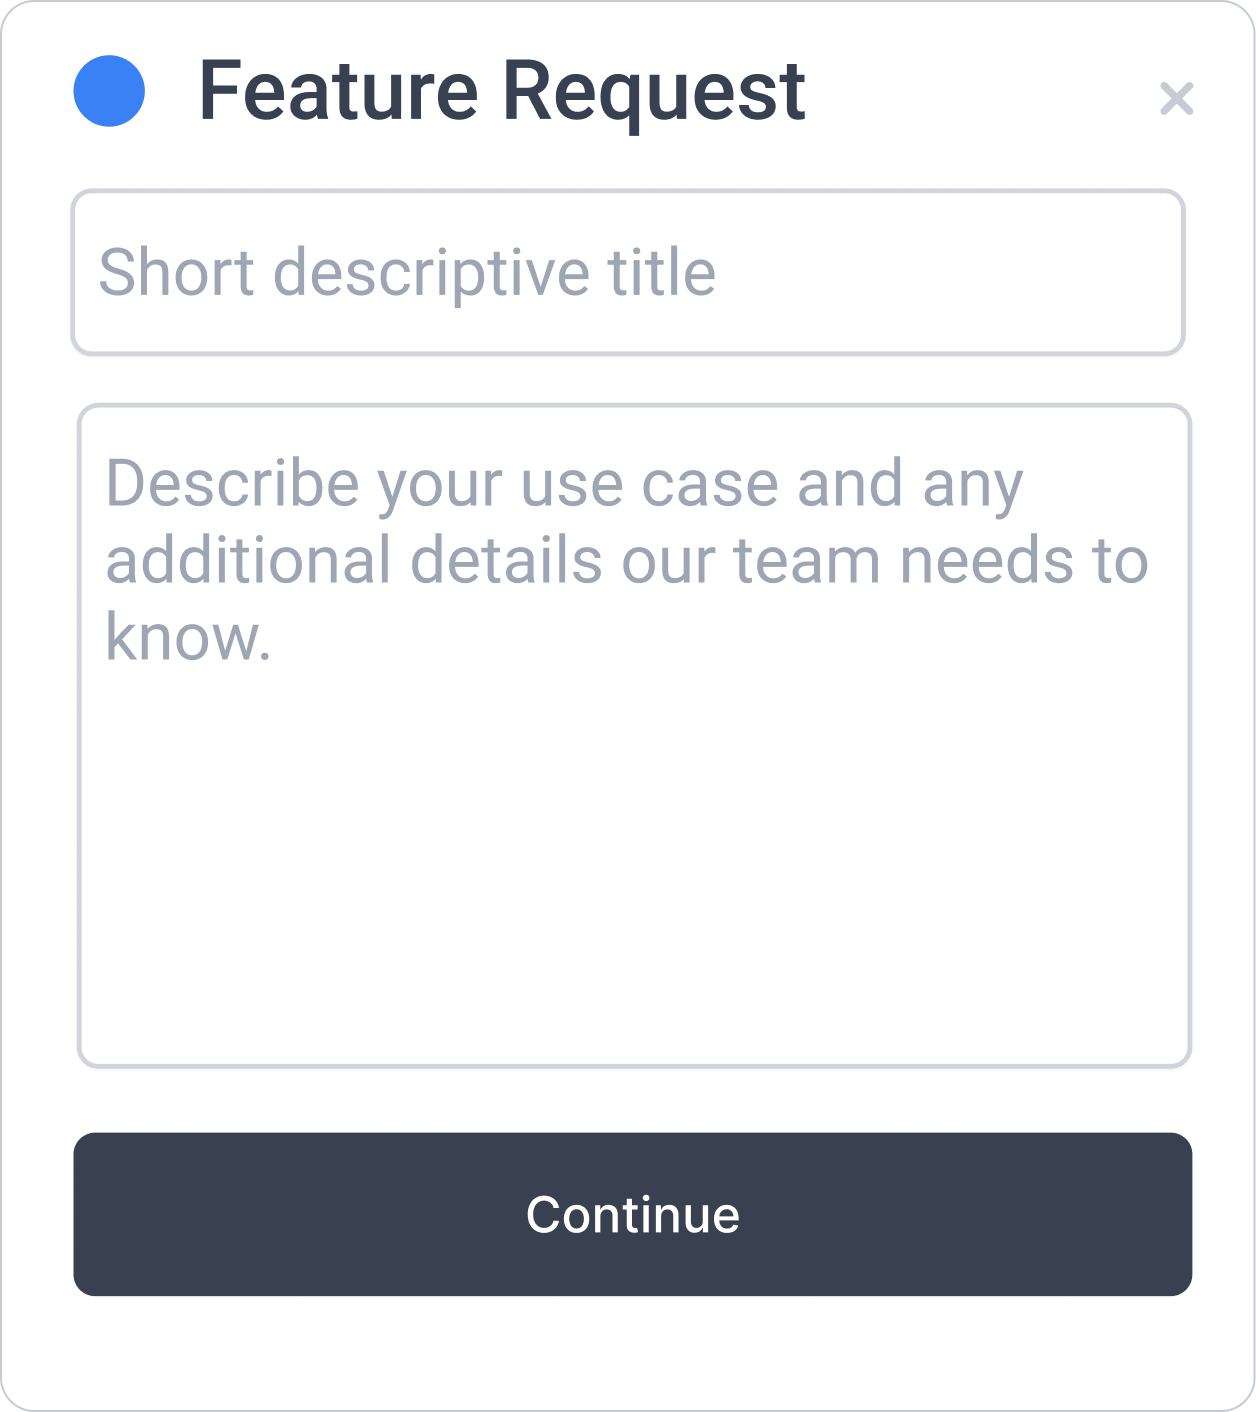
Task: Click the "additional details" placeholder text
Action: tap(354, 560)
